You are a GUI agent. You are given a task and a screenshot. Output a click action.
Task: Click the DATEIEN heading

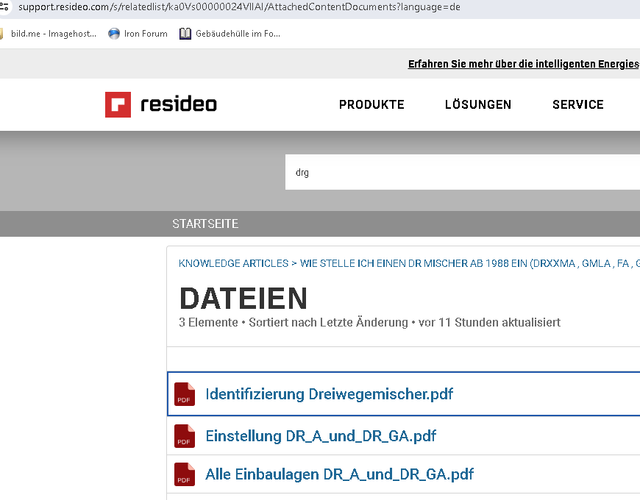pyautogui.click(x=243, y=298)
